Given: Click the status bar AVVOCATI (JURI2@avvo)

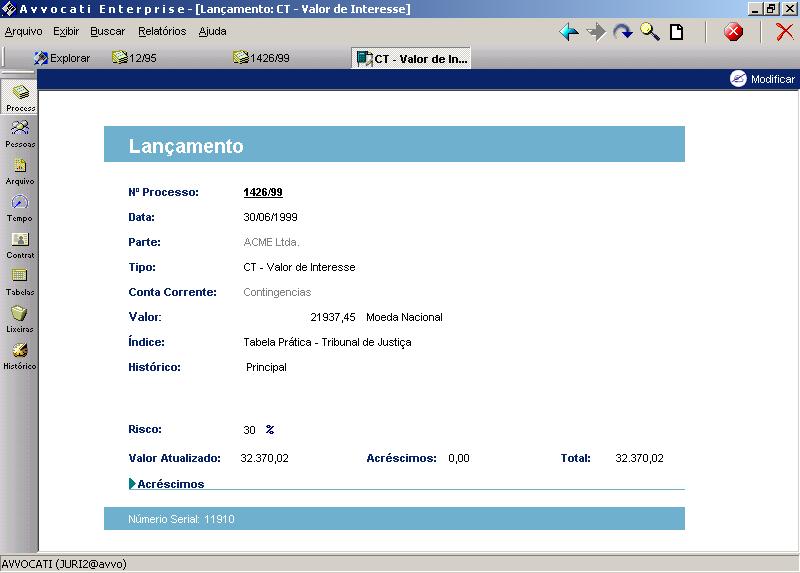Looking at the screenshot, I should click(64, 564).
